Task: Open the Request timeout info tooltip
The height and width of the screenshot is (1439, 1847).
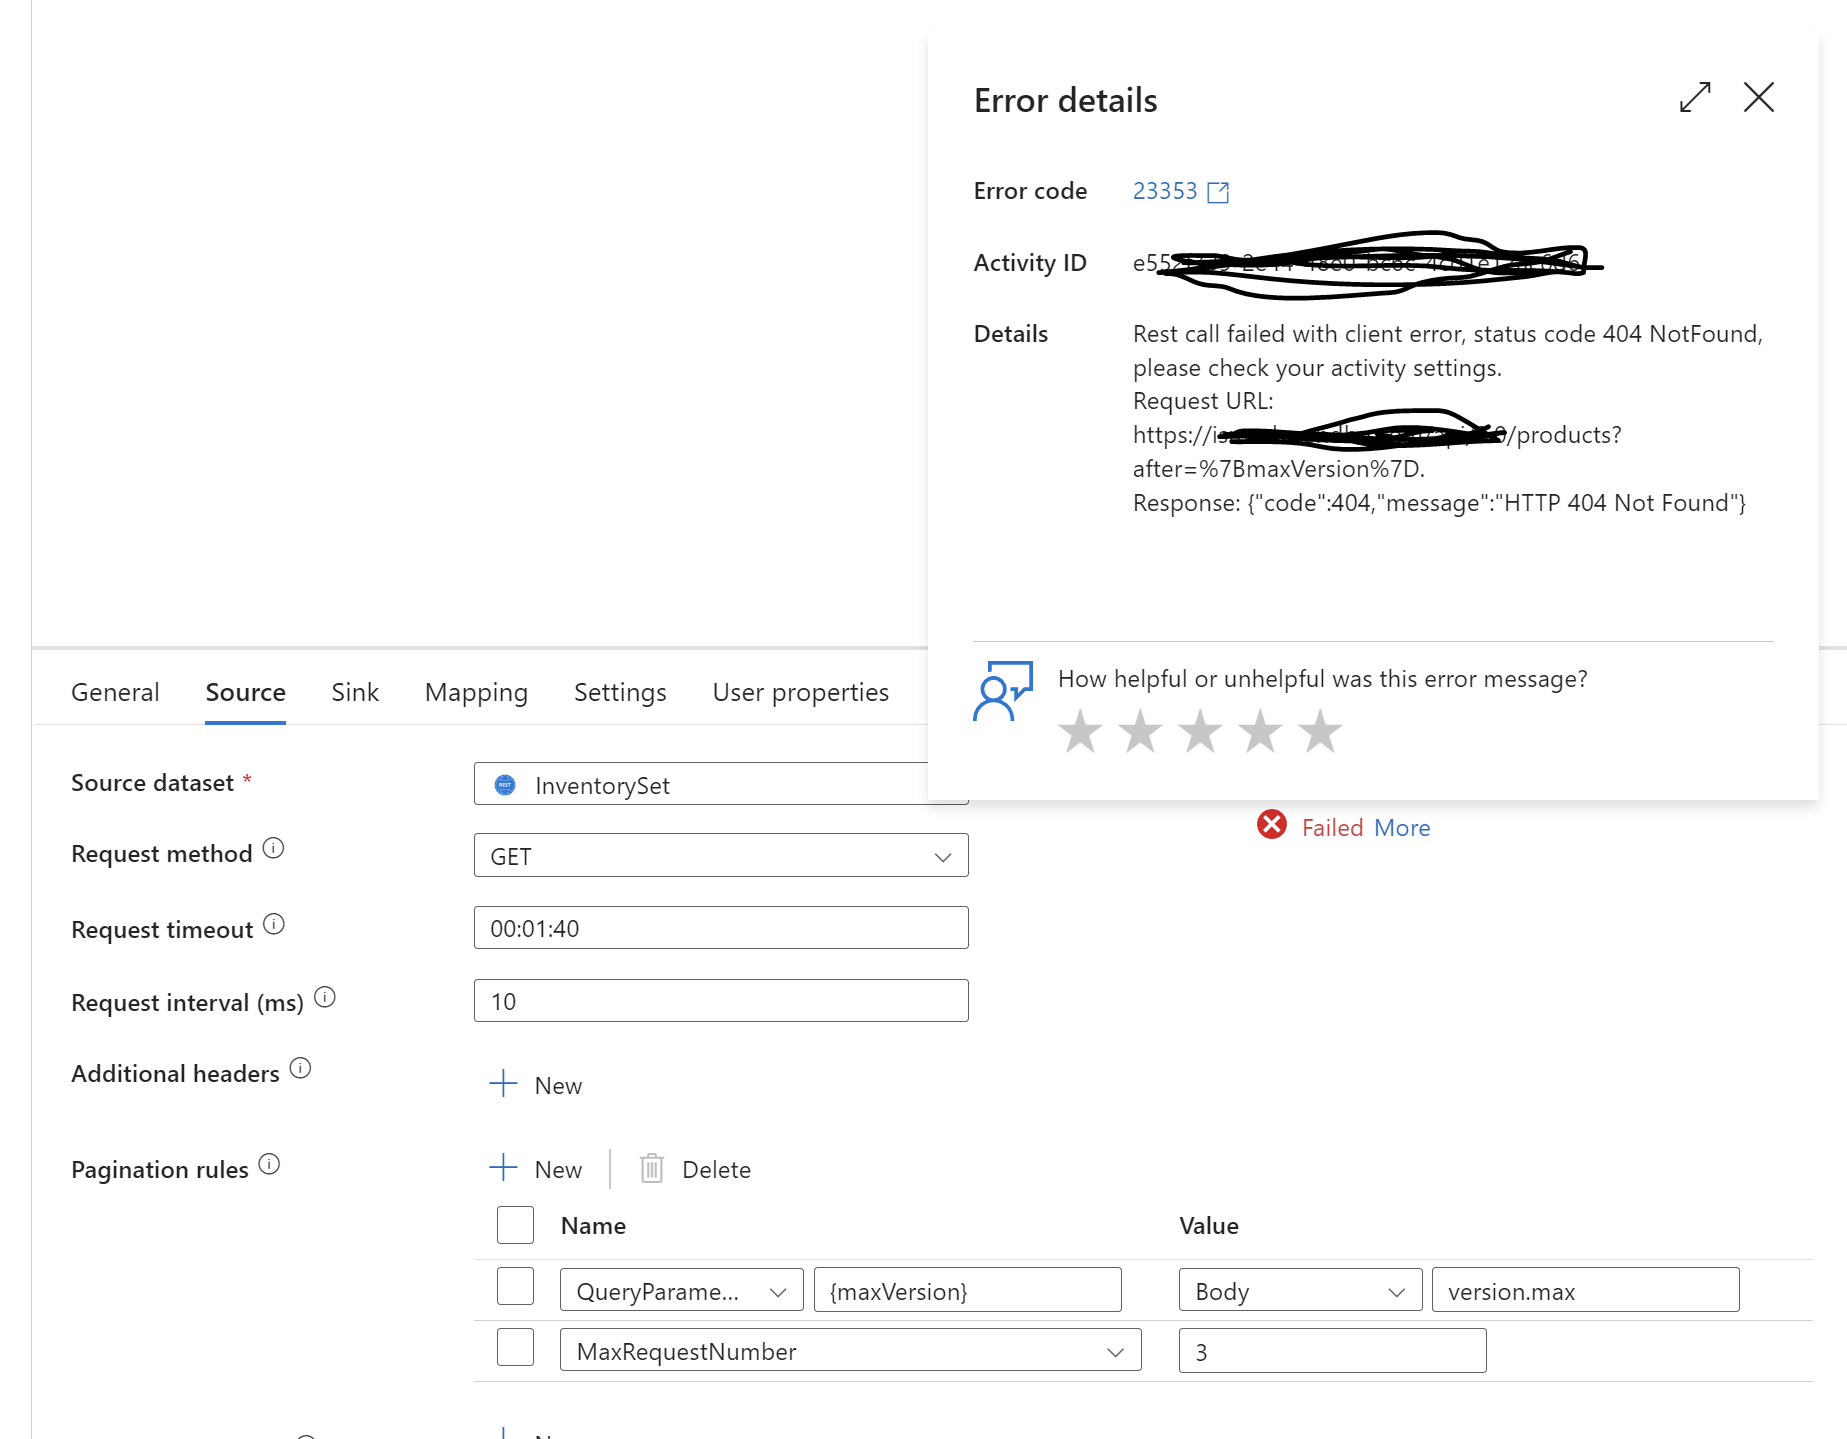Action: tap(275, 923)
